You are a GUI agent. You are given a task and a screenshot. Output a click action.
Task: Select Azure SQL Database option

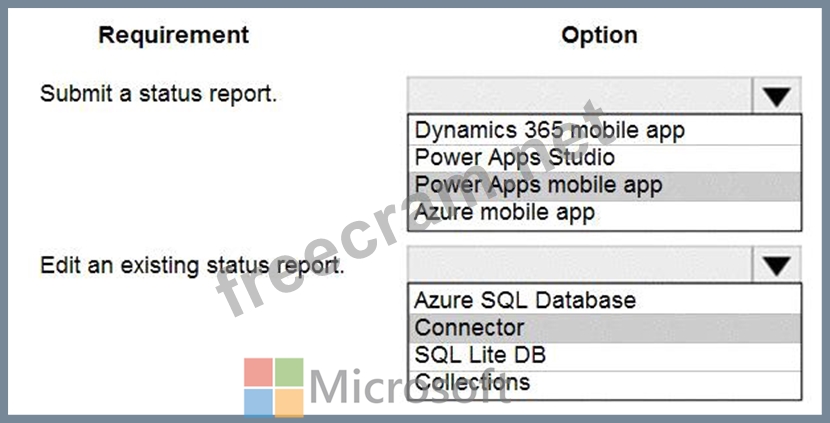click(605, 300)
